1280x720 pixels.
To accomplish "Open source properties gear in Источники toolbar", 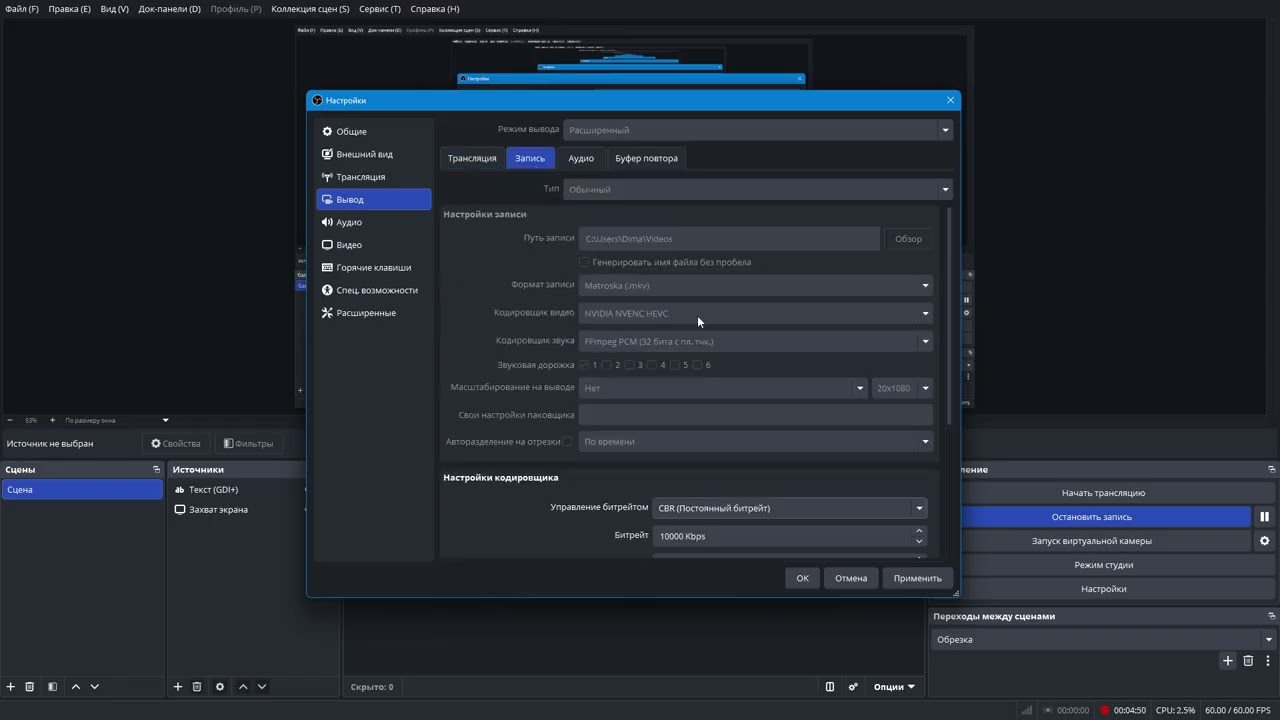I will coord(220,687).
